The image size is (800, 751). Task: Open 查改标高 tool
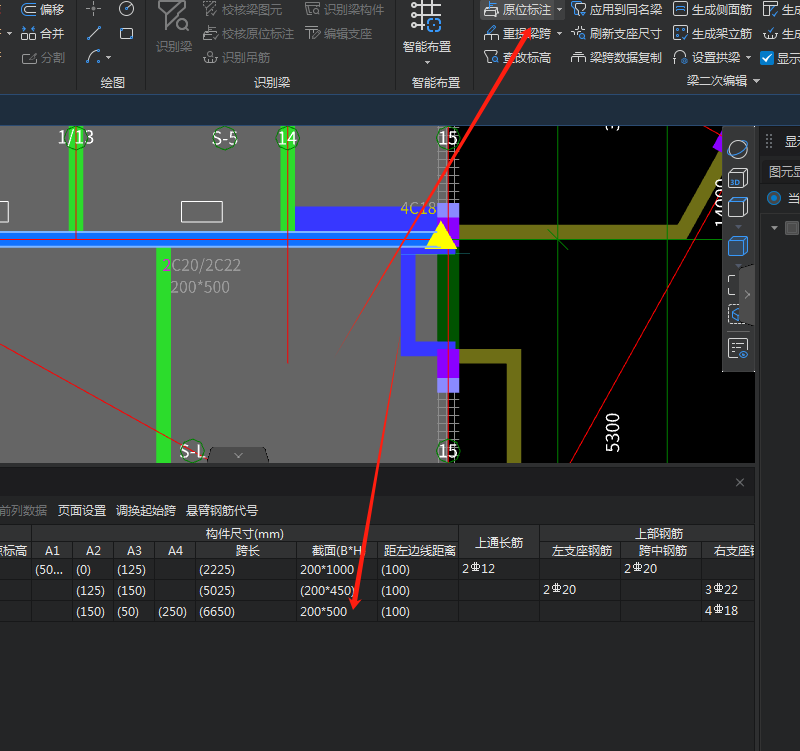pos(517,58)
